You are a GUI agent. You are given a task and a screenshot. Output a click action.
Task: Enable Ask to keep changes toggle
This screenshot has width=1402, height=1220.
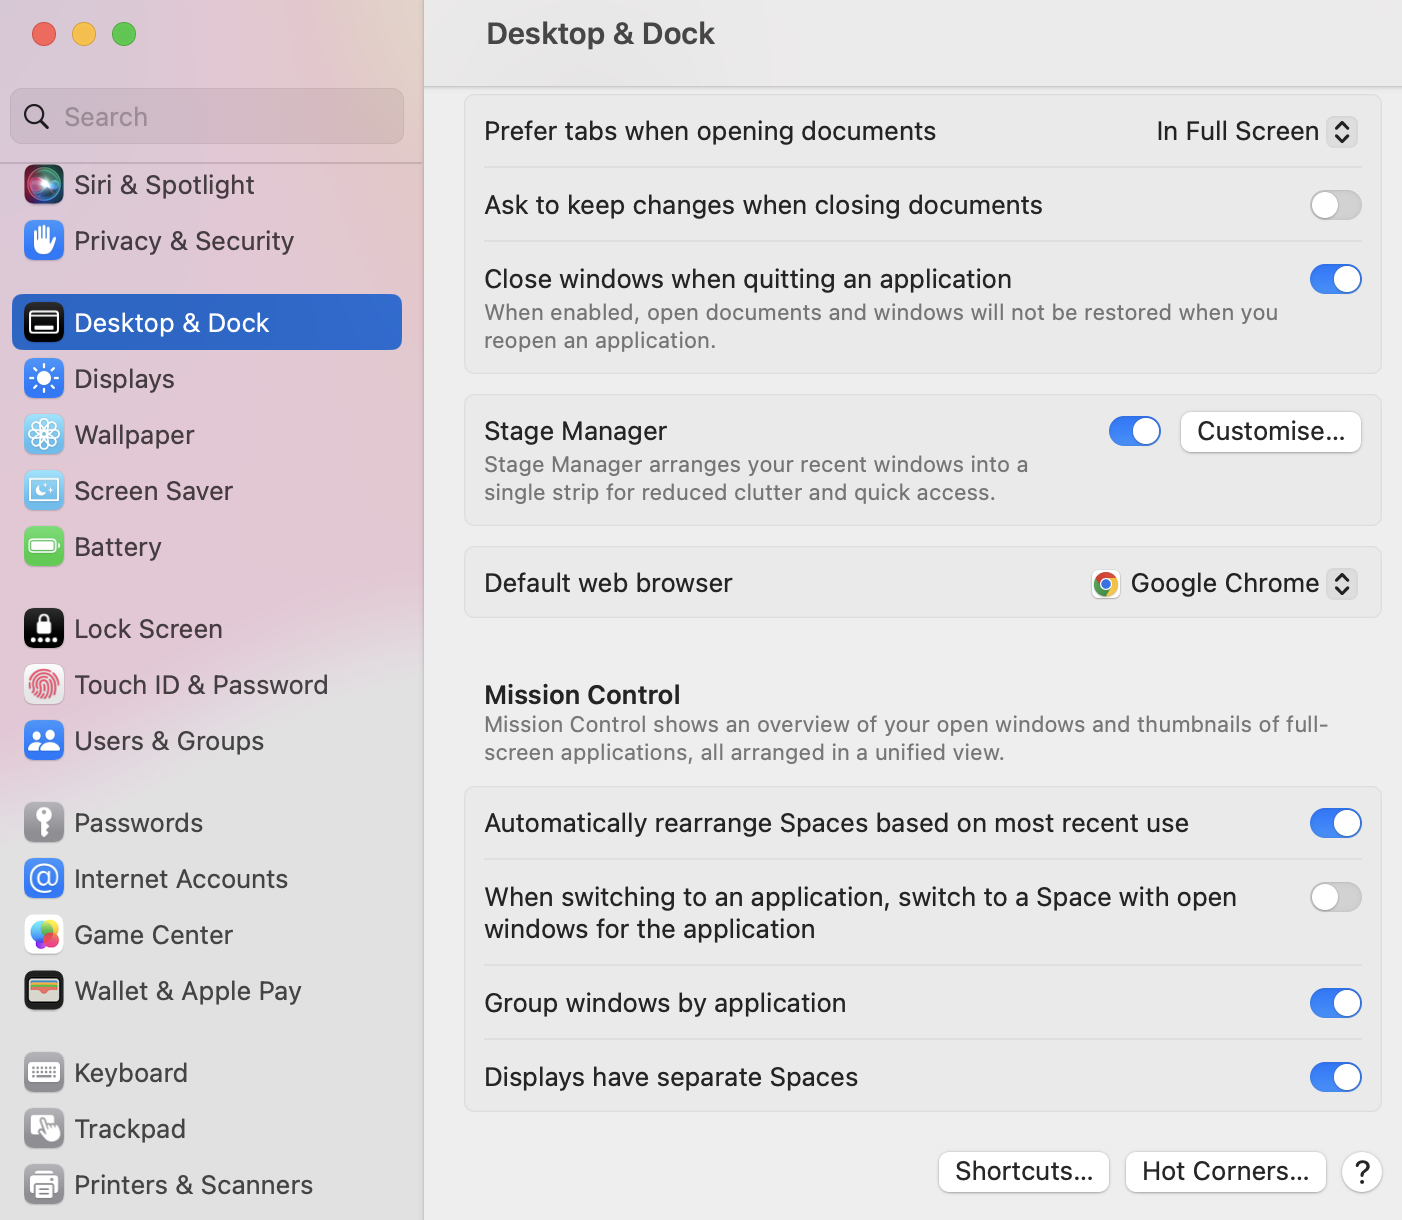pyautogui.click(x=1335, y=205)
